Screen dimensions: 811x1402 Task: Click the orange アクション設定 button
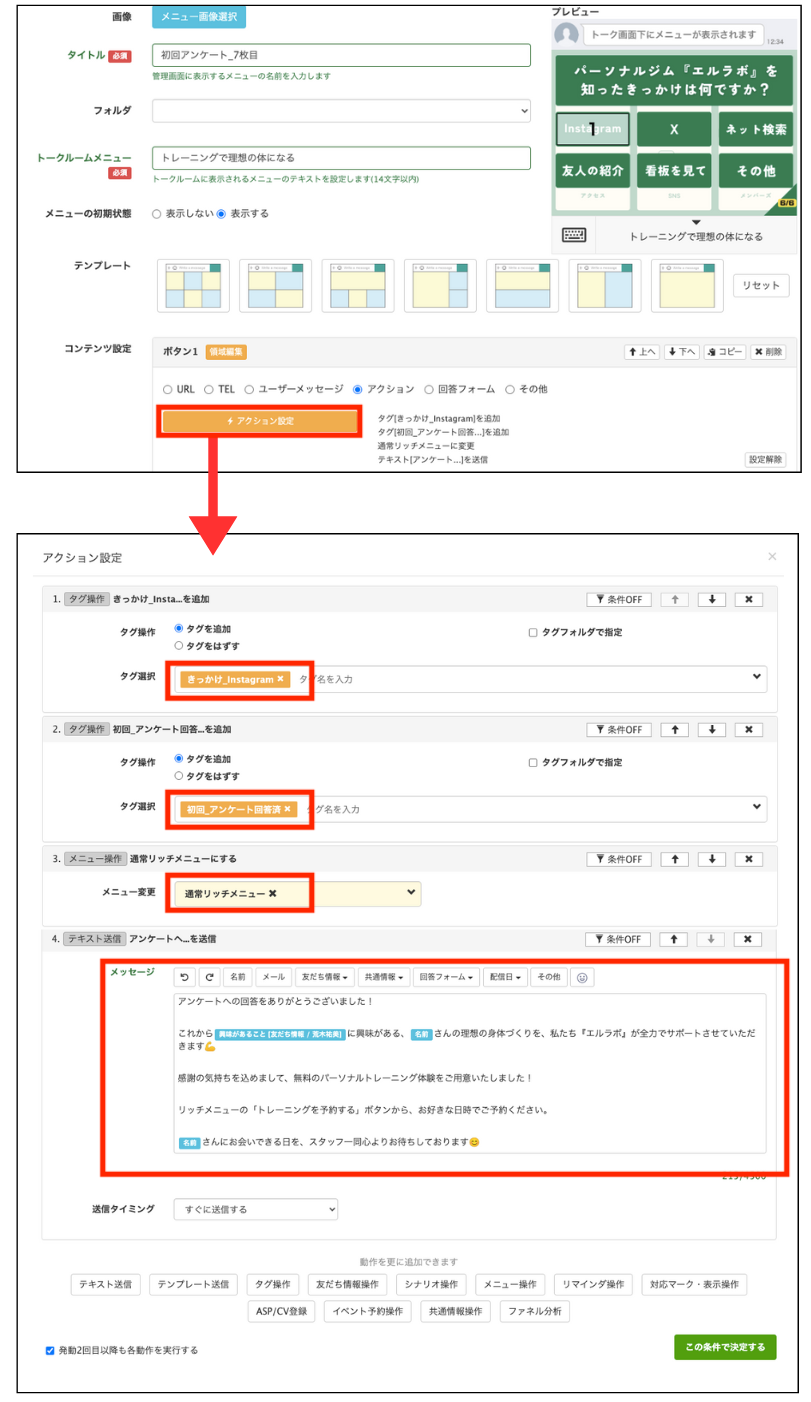(259, 421)
